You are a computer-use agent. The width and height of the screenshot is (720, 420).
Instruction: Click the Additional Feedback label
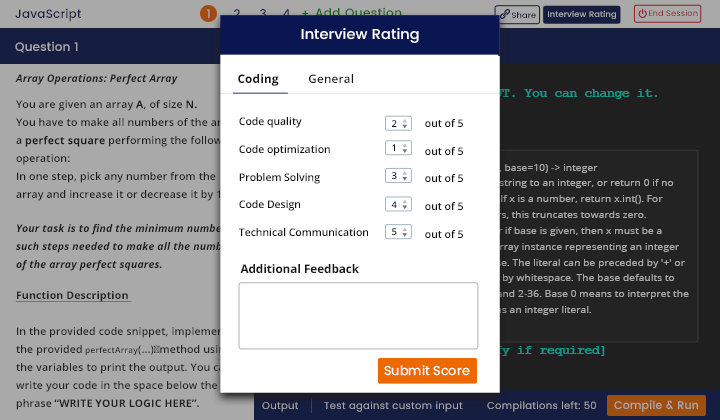tap(299, 269)
